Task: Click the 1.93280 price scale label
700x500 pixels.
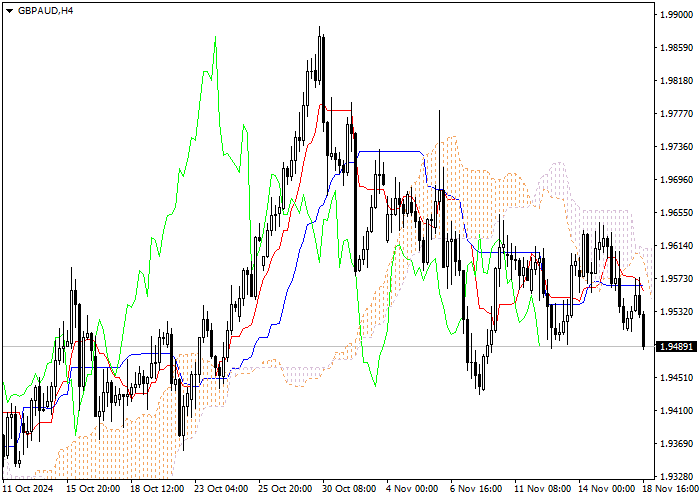Action: tap(677, 476)
